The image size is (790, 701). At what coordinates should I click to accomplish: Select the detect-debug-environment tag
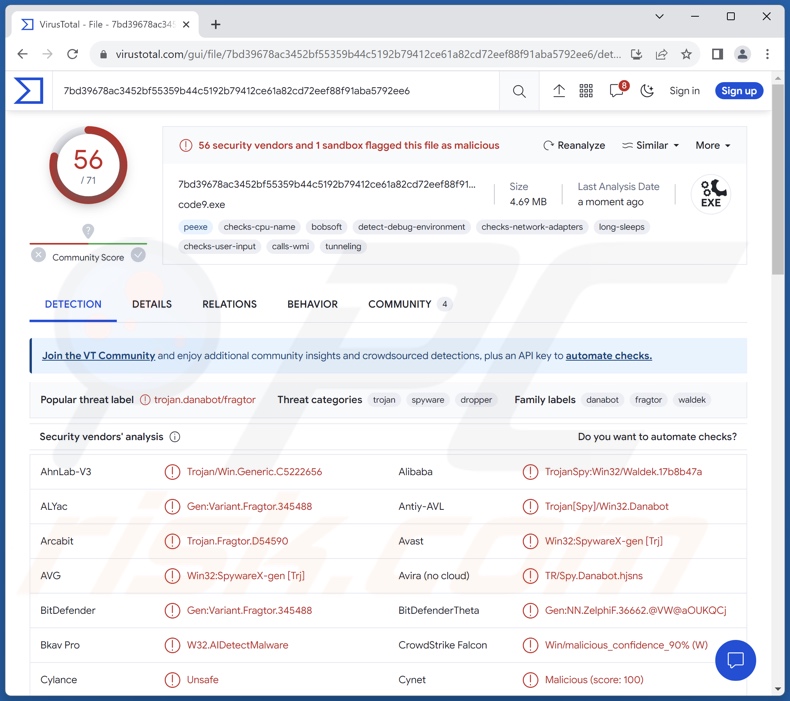(x=412, y=227)
